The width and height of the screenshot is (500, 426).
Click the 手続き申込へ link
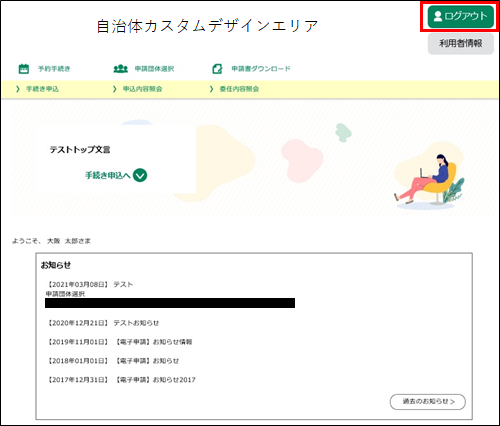click(x=108, y=175)
